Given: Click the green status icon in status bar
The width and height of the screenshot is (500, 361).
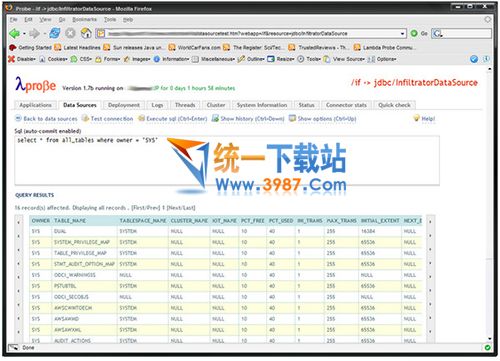Looking at the screenshot, I should tap(487, 348).
